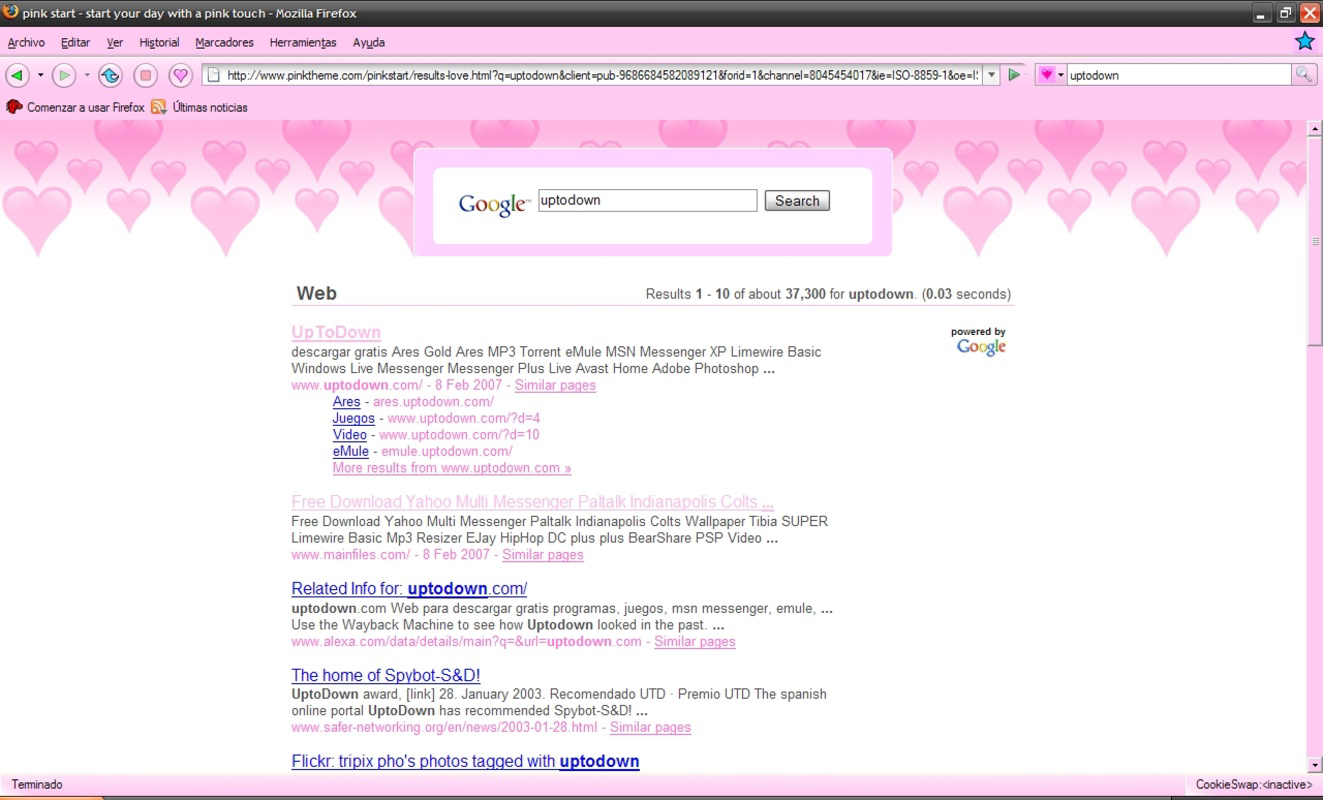
Task: Open Related Info for uptodown.com result
Action: 409,588
